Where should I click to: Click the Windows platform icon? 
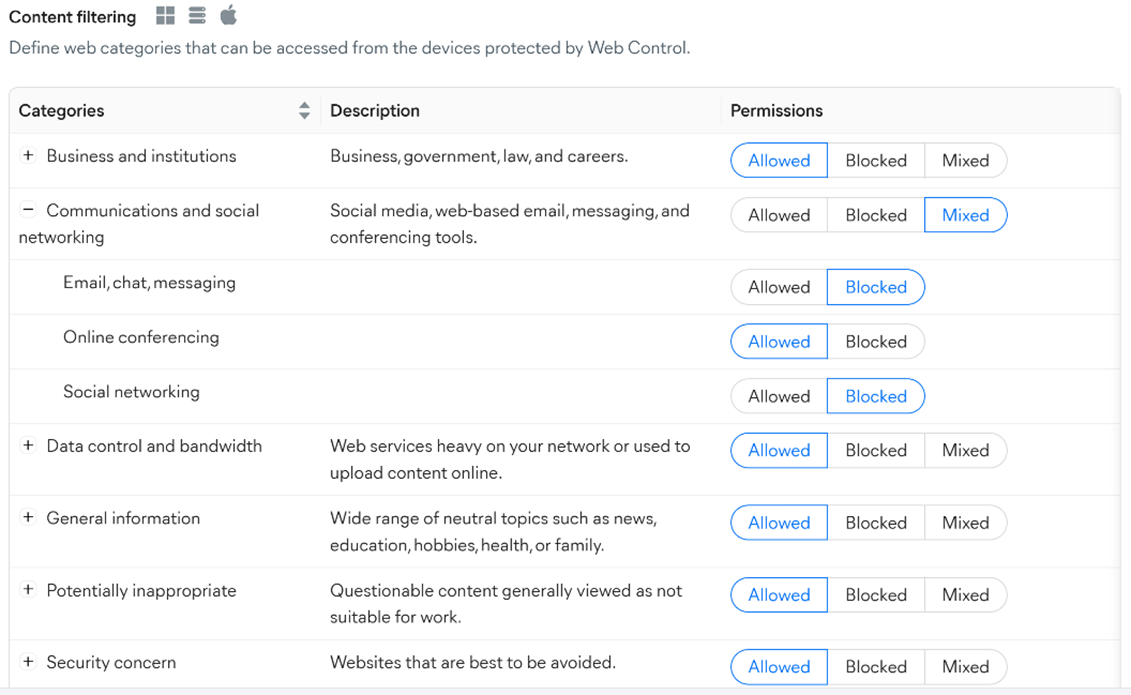[x=166, y=16]
